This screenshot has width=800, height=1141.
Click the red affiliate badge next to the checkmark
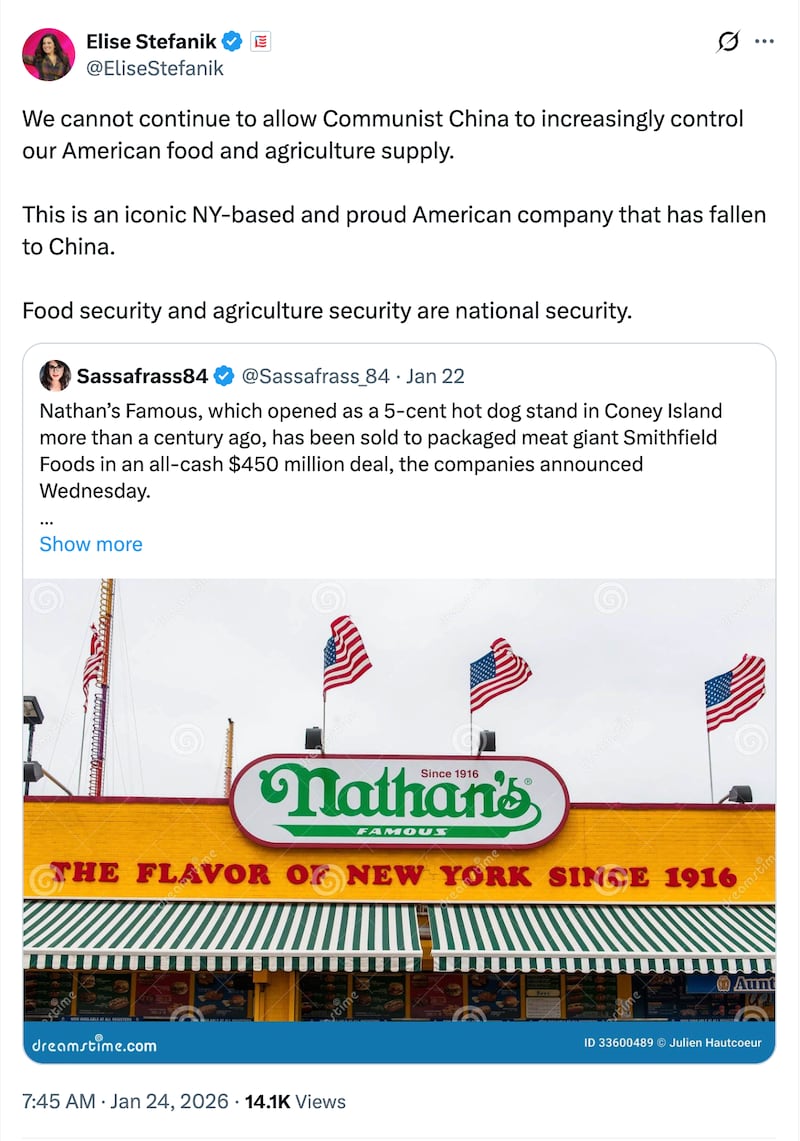pyautogui.click(x=259, y=42)
